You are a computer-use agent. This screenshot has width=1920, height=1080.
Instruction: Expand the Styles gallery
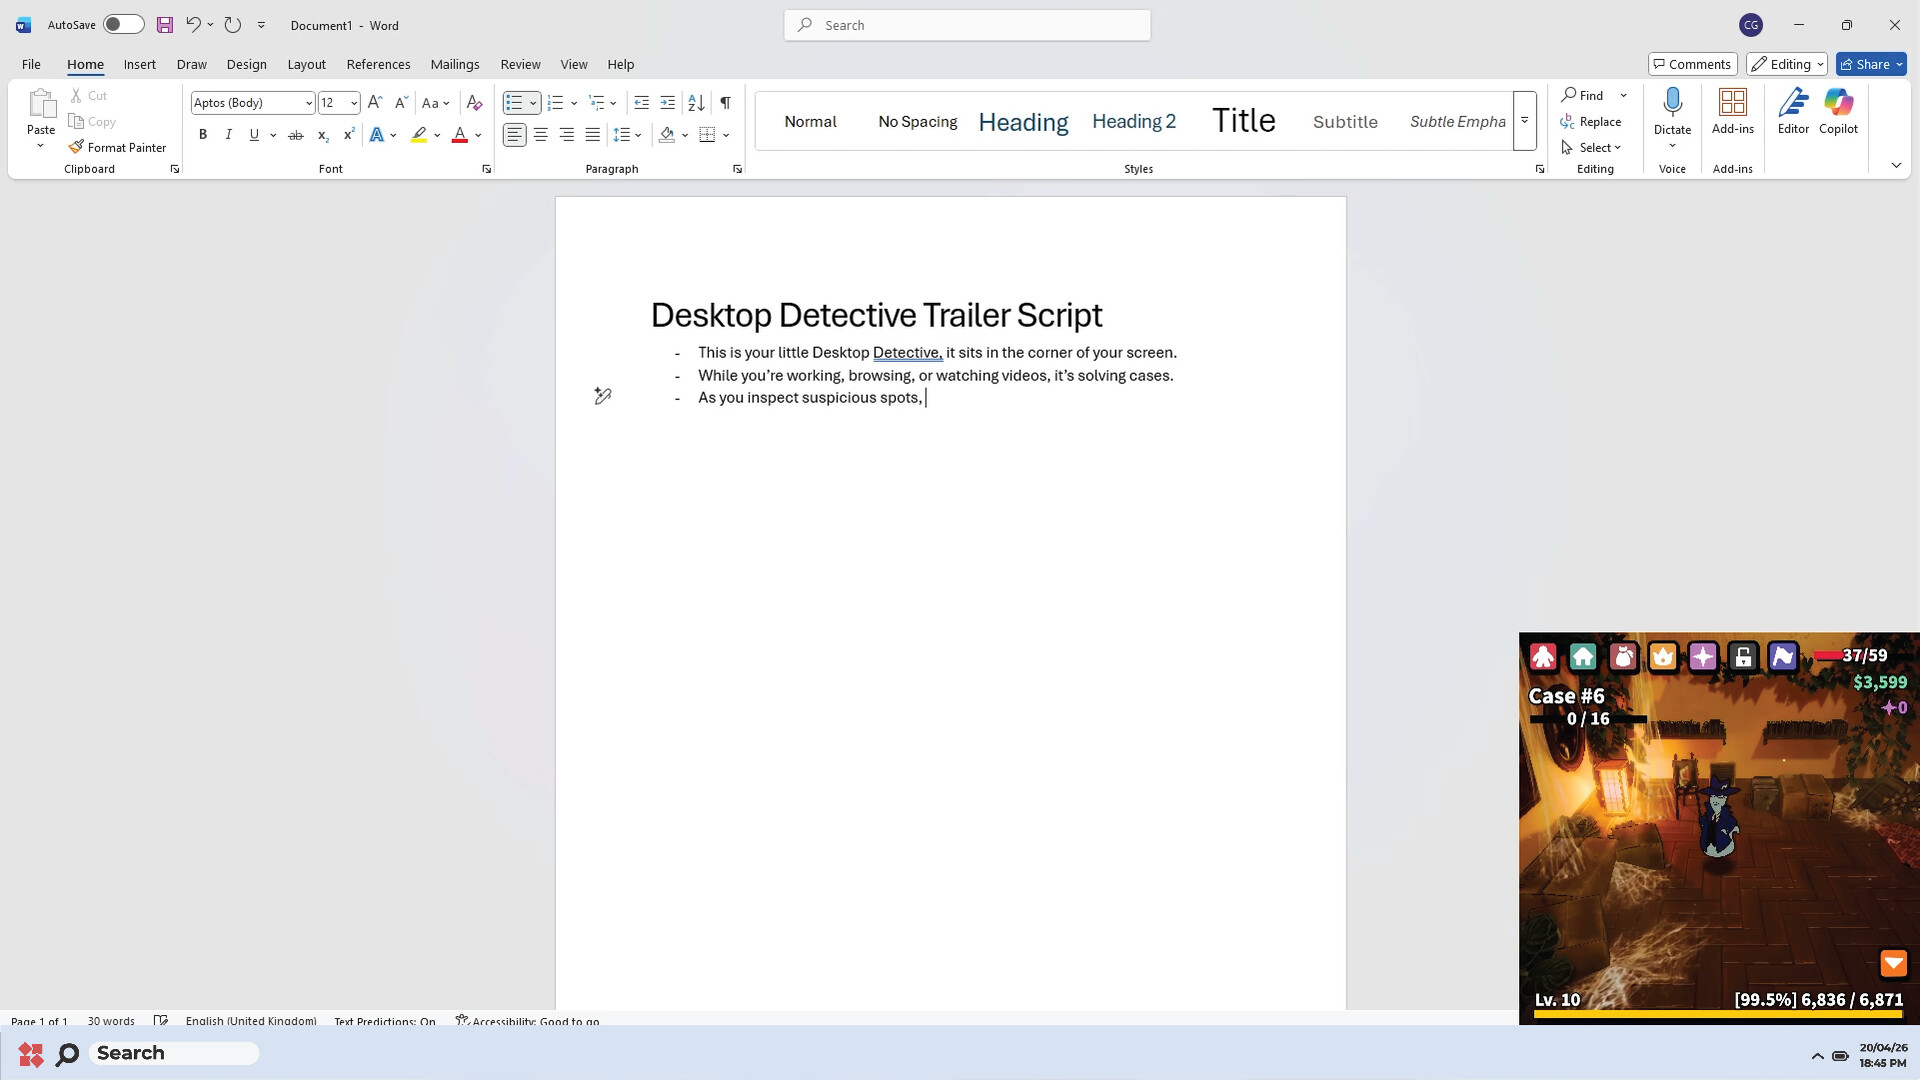point(1524,121)
